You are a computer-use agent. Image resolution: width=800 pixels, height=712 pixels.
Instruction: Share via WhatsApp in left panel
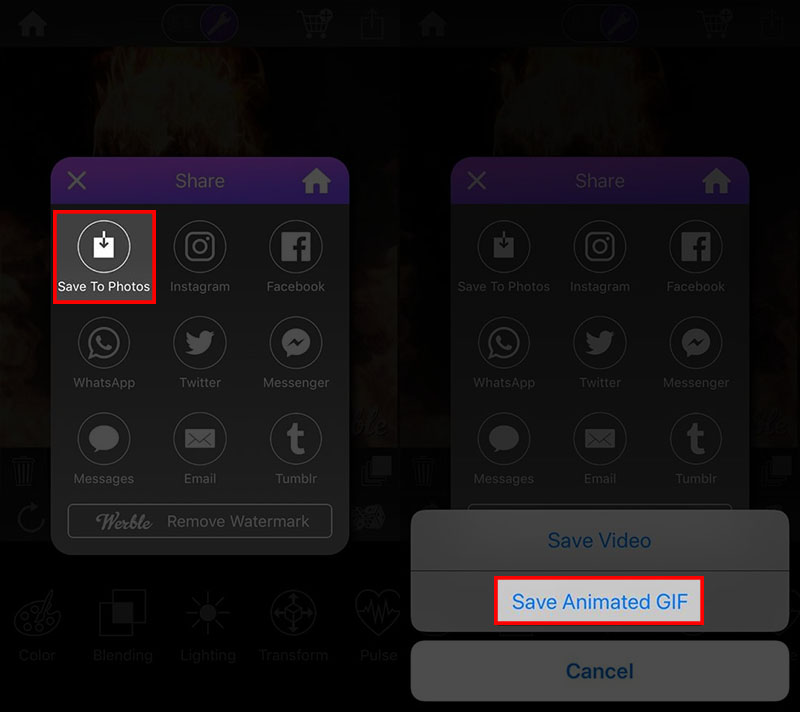pyautogui.click(x=104, y=353)
